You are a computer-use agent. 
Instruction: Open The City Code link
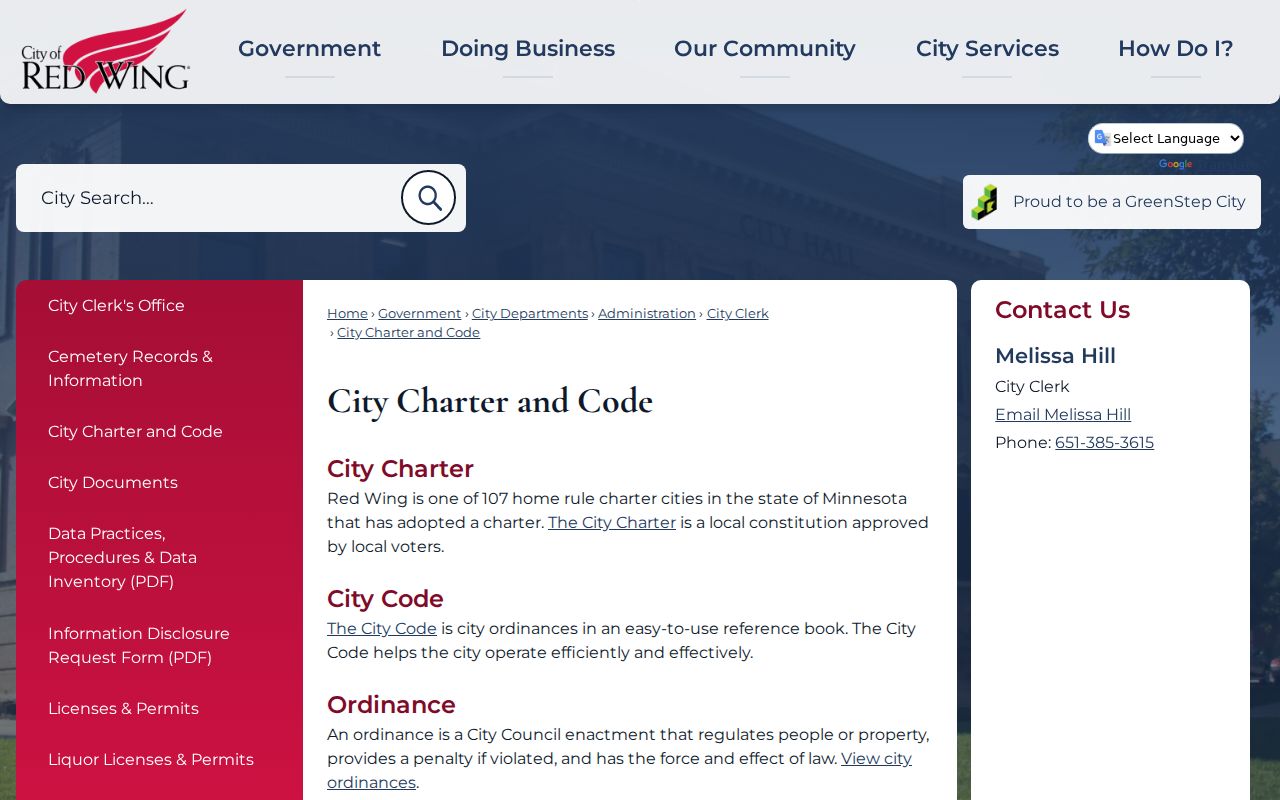(382, 629)
